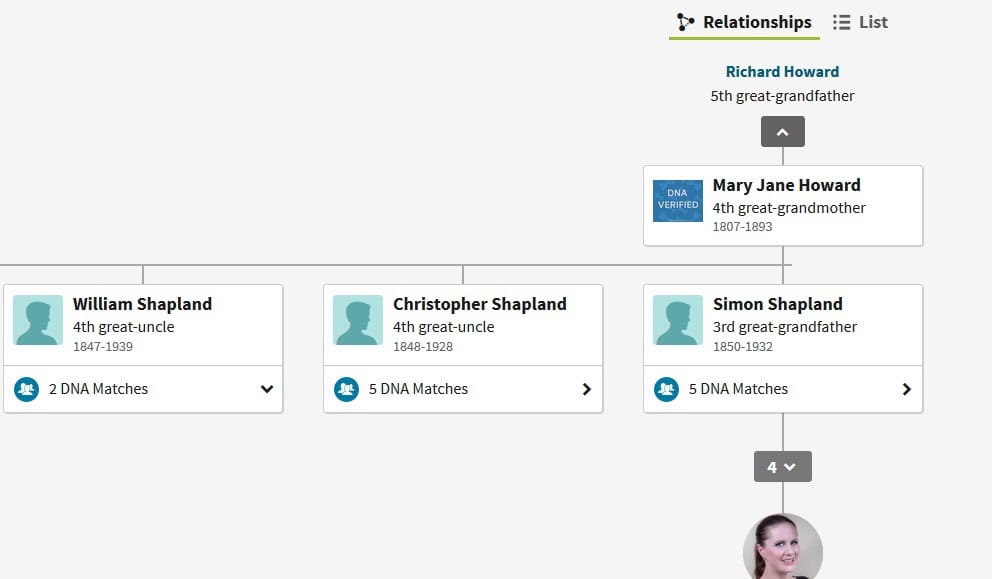Click the DNA matches icon under Simon Shapland

pos(666,389)
